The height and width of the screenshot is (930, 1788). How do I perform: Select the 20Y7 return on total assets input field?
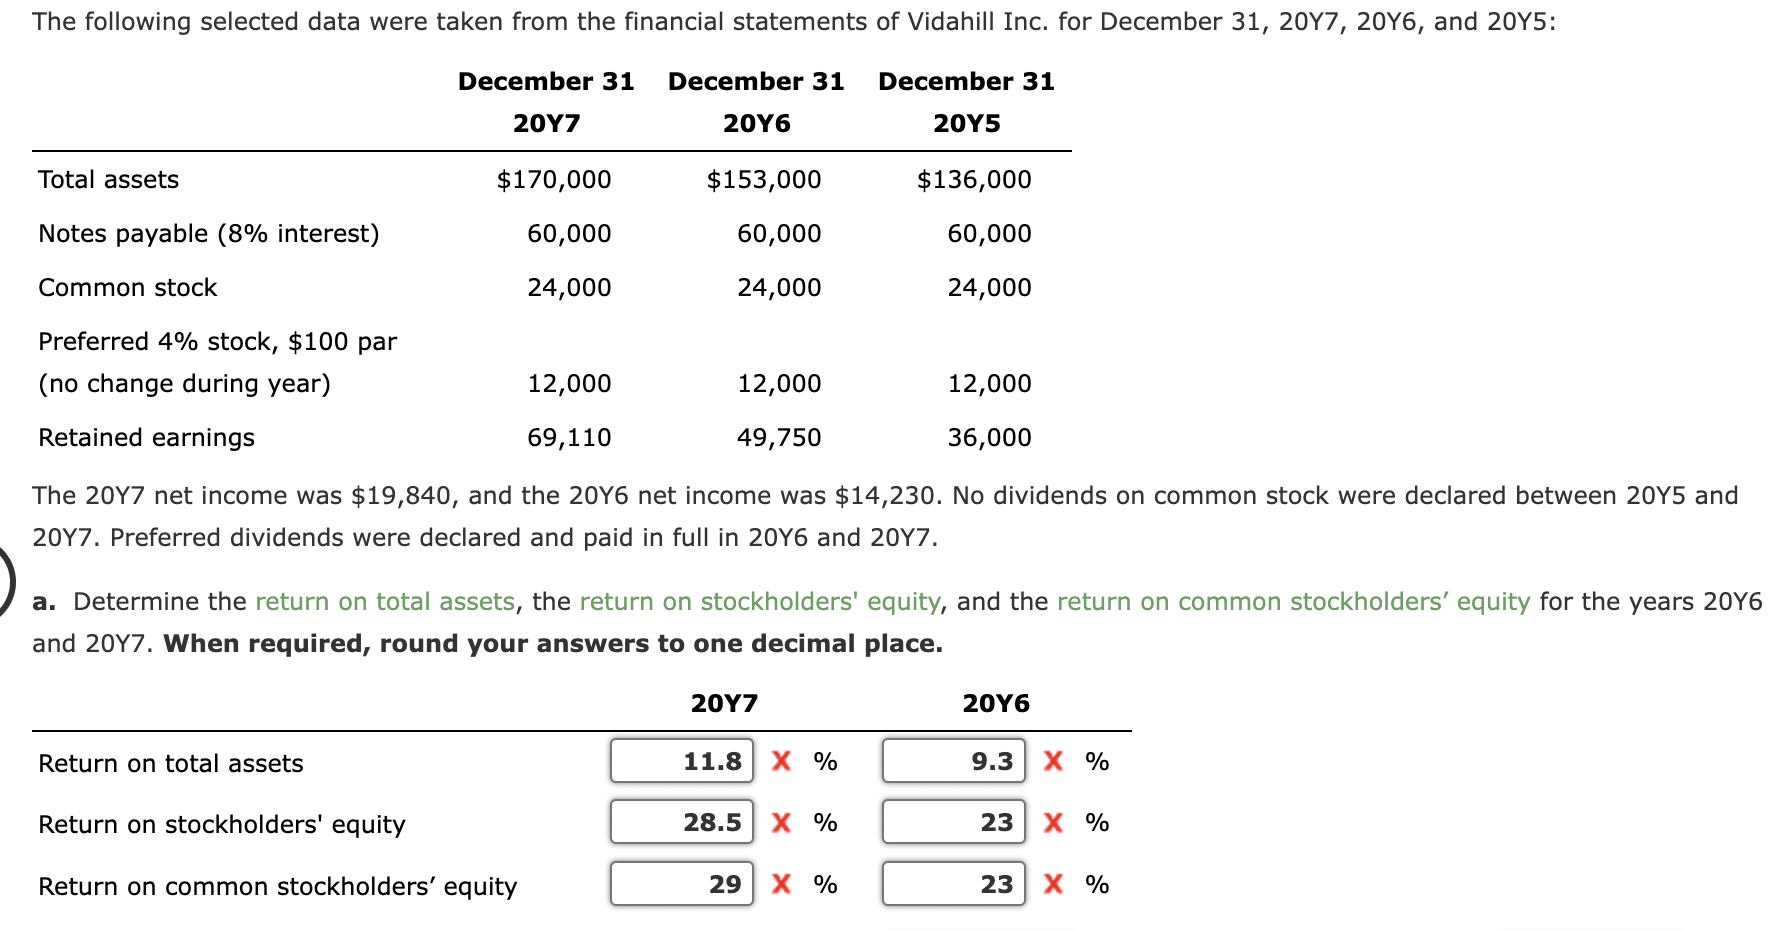click(681, 761)
